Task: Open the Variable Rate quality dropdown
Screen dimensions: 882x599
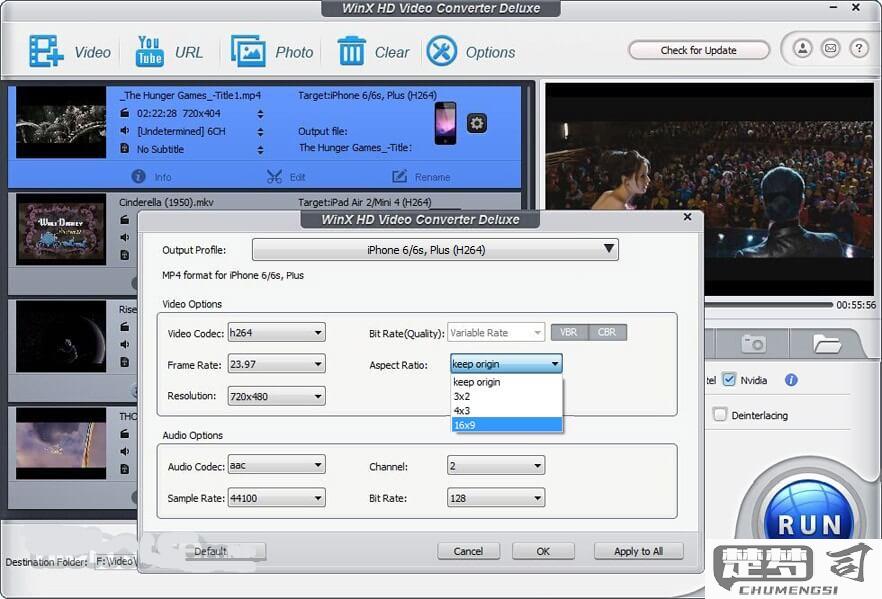Action: [x=496, y=333]
